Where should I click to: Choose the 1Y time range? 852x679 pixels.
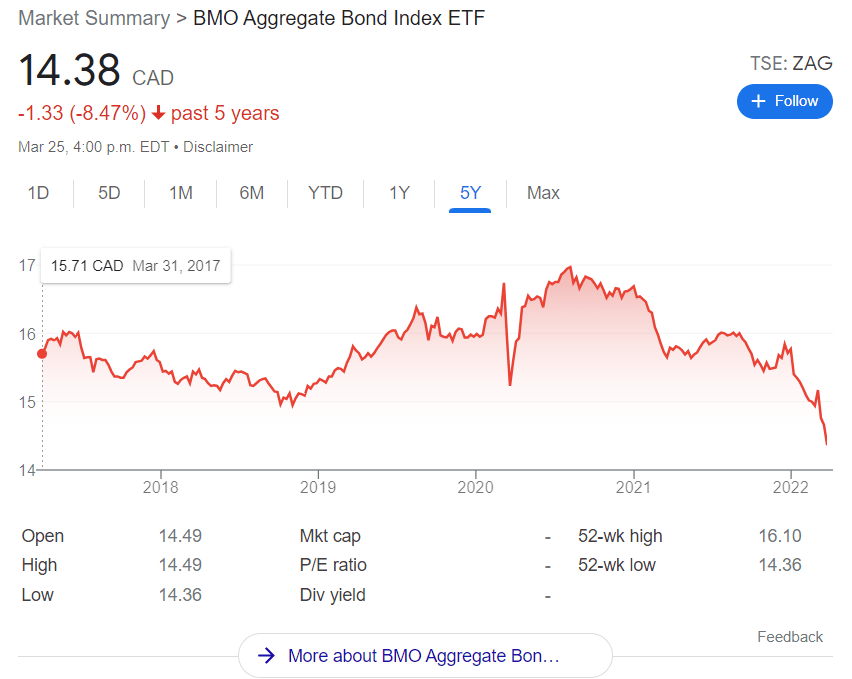tap(399, 193)
